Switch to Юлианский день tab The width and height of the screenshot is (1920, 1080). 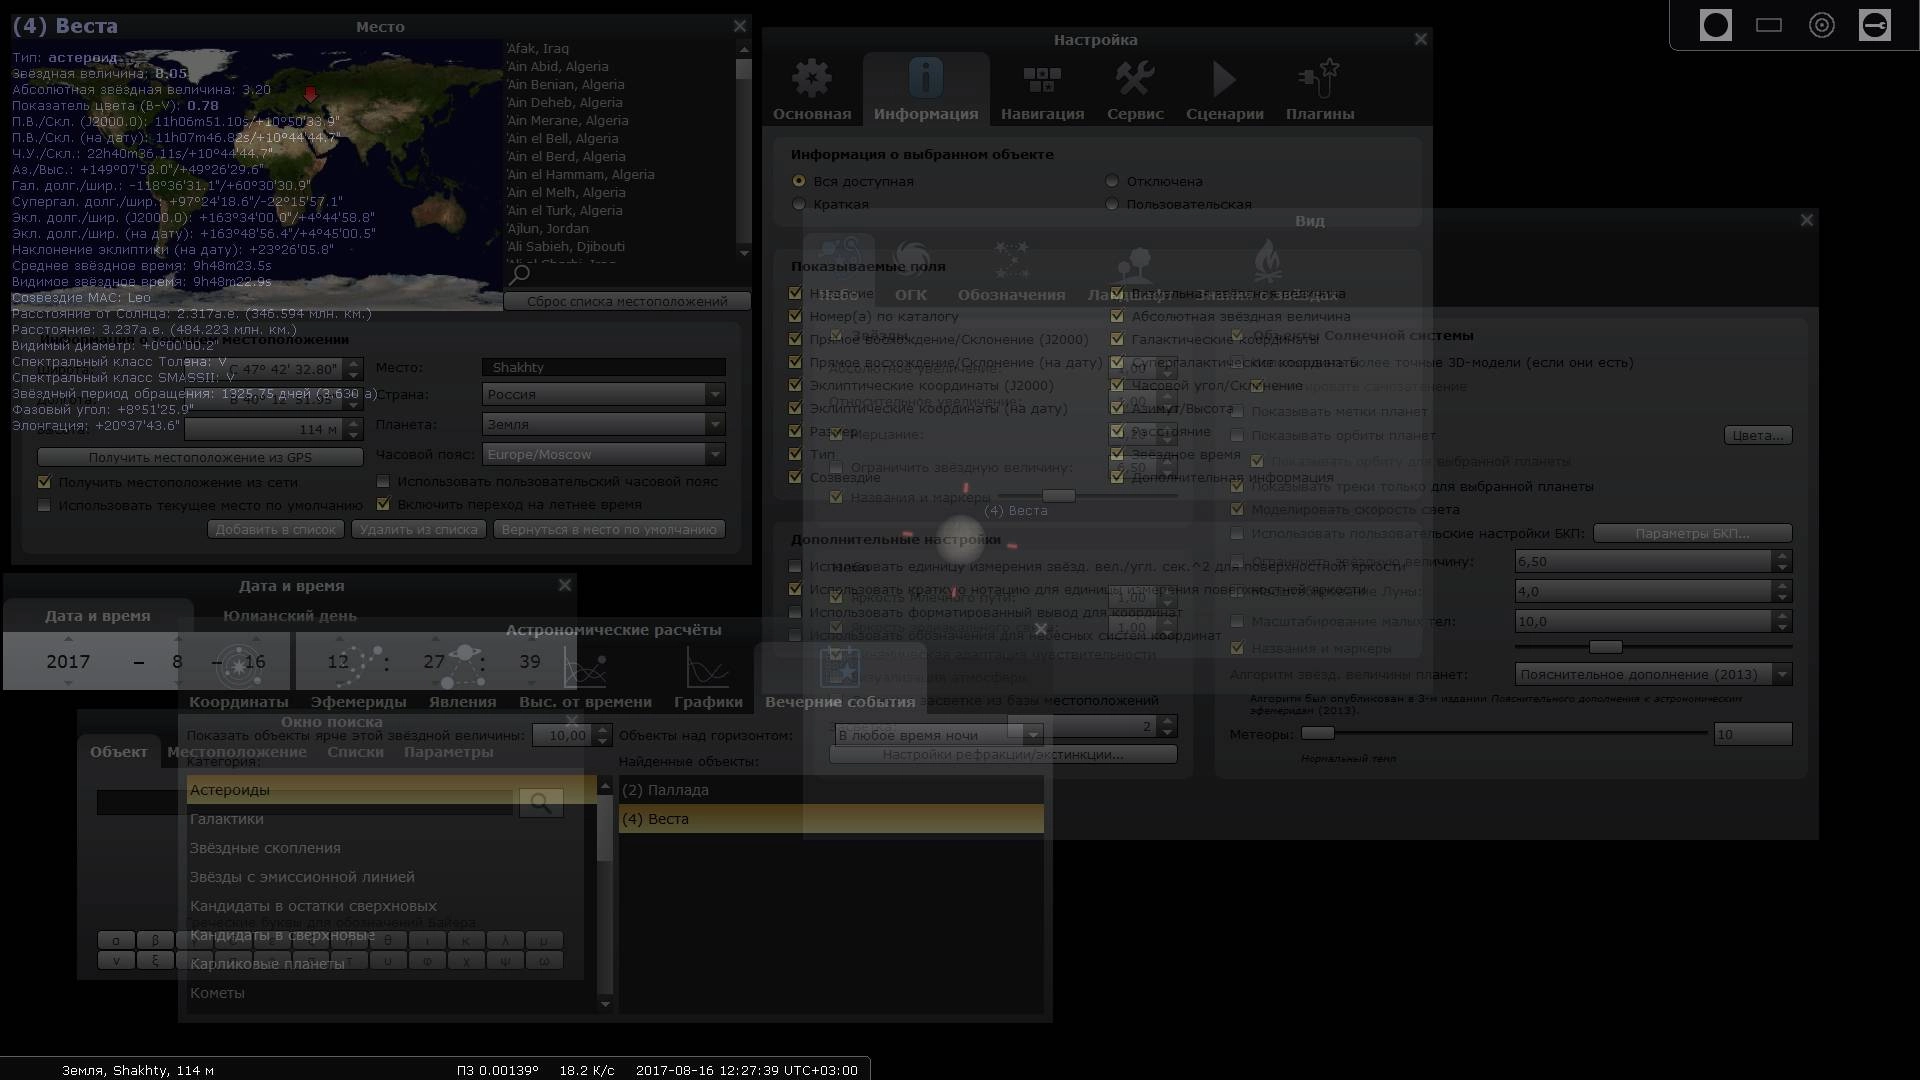(x=289, y=616)
